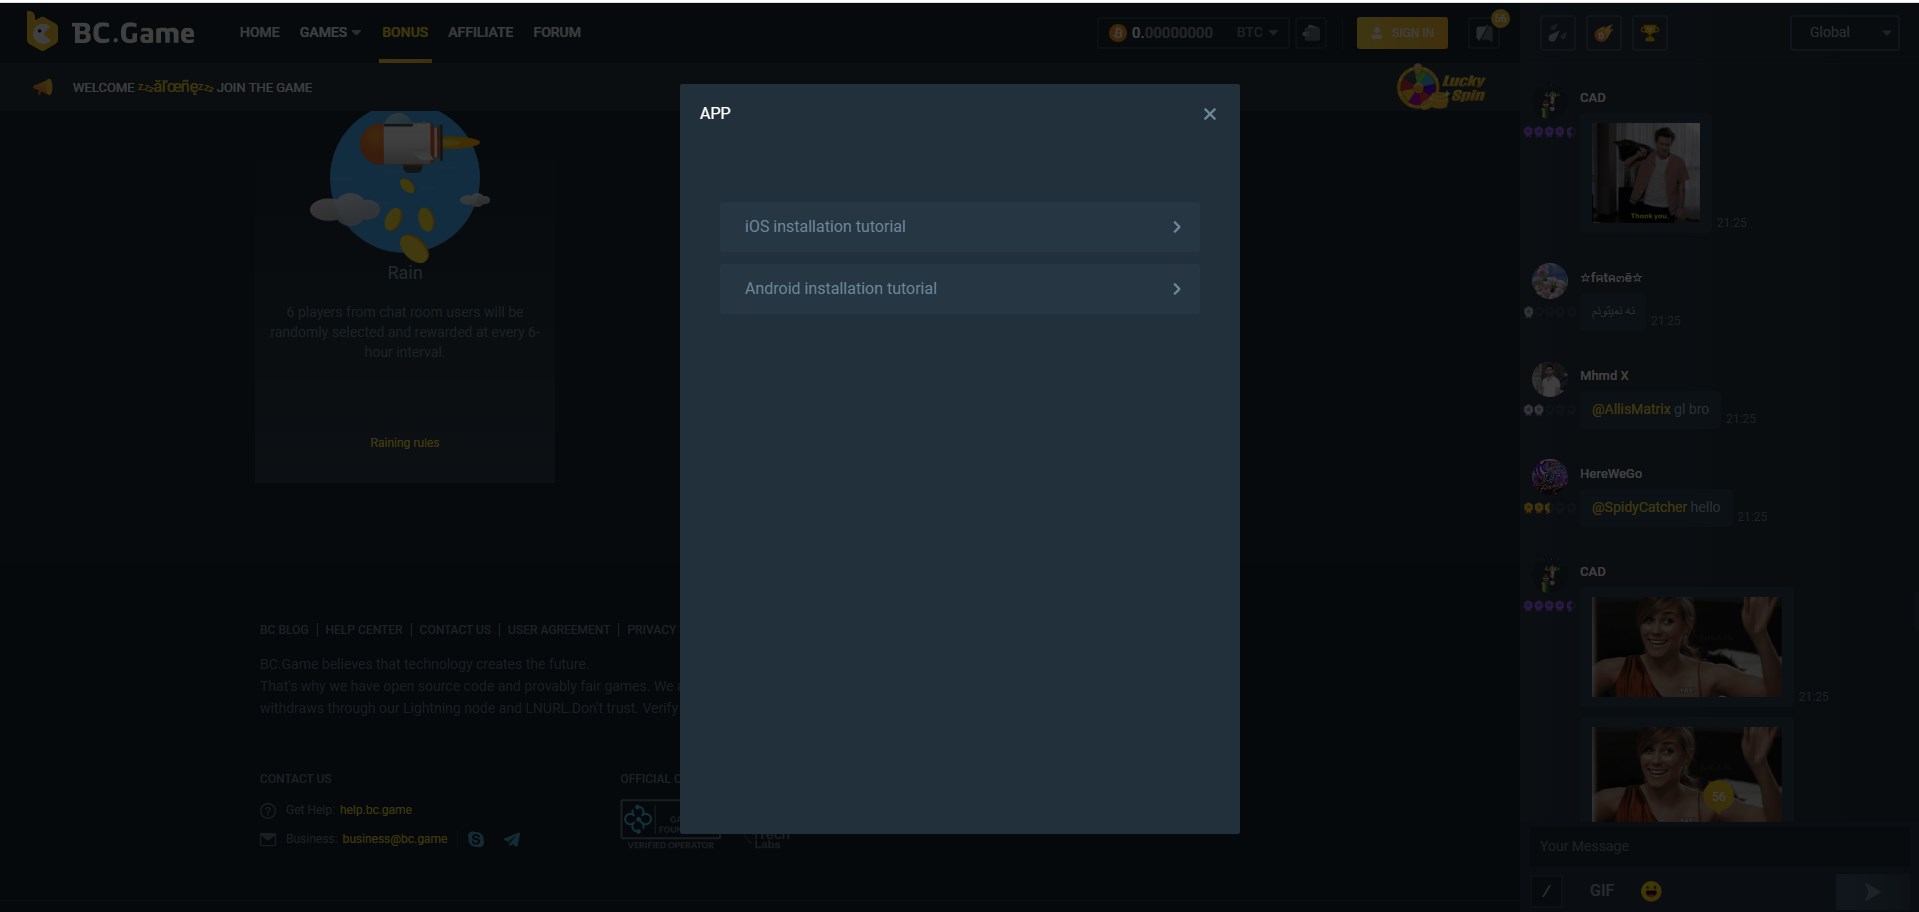Viewport: 1919px width, 912px height.
Task: Open the slash commands button in chat
Action: [1546, 891]
